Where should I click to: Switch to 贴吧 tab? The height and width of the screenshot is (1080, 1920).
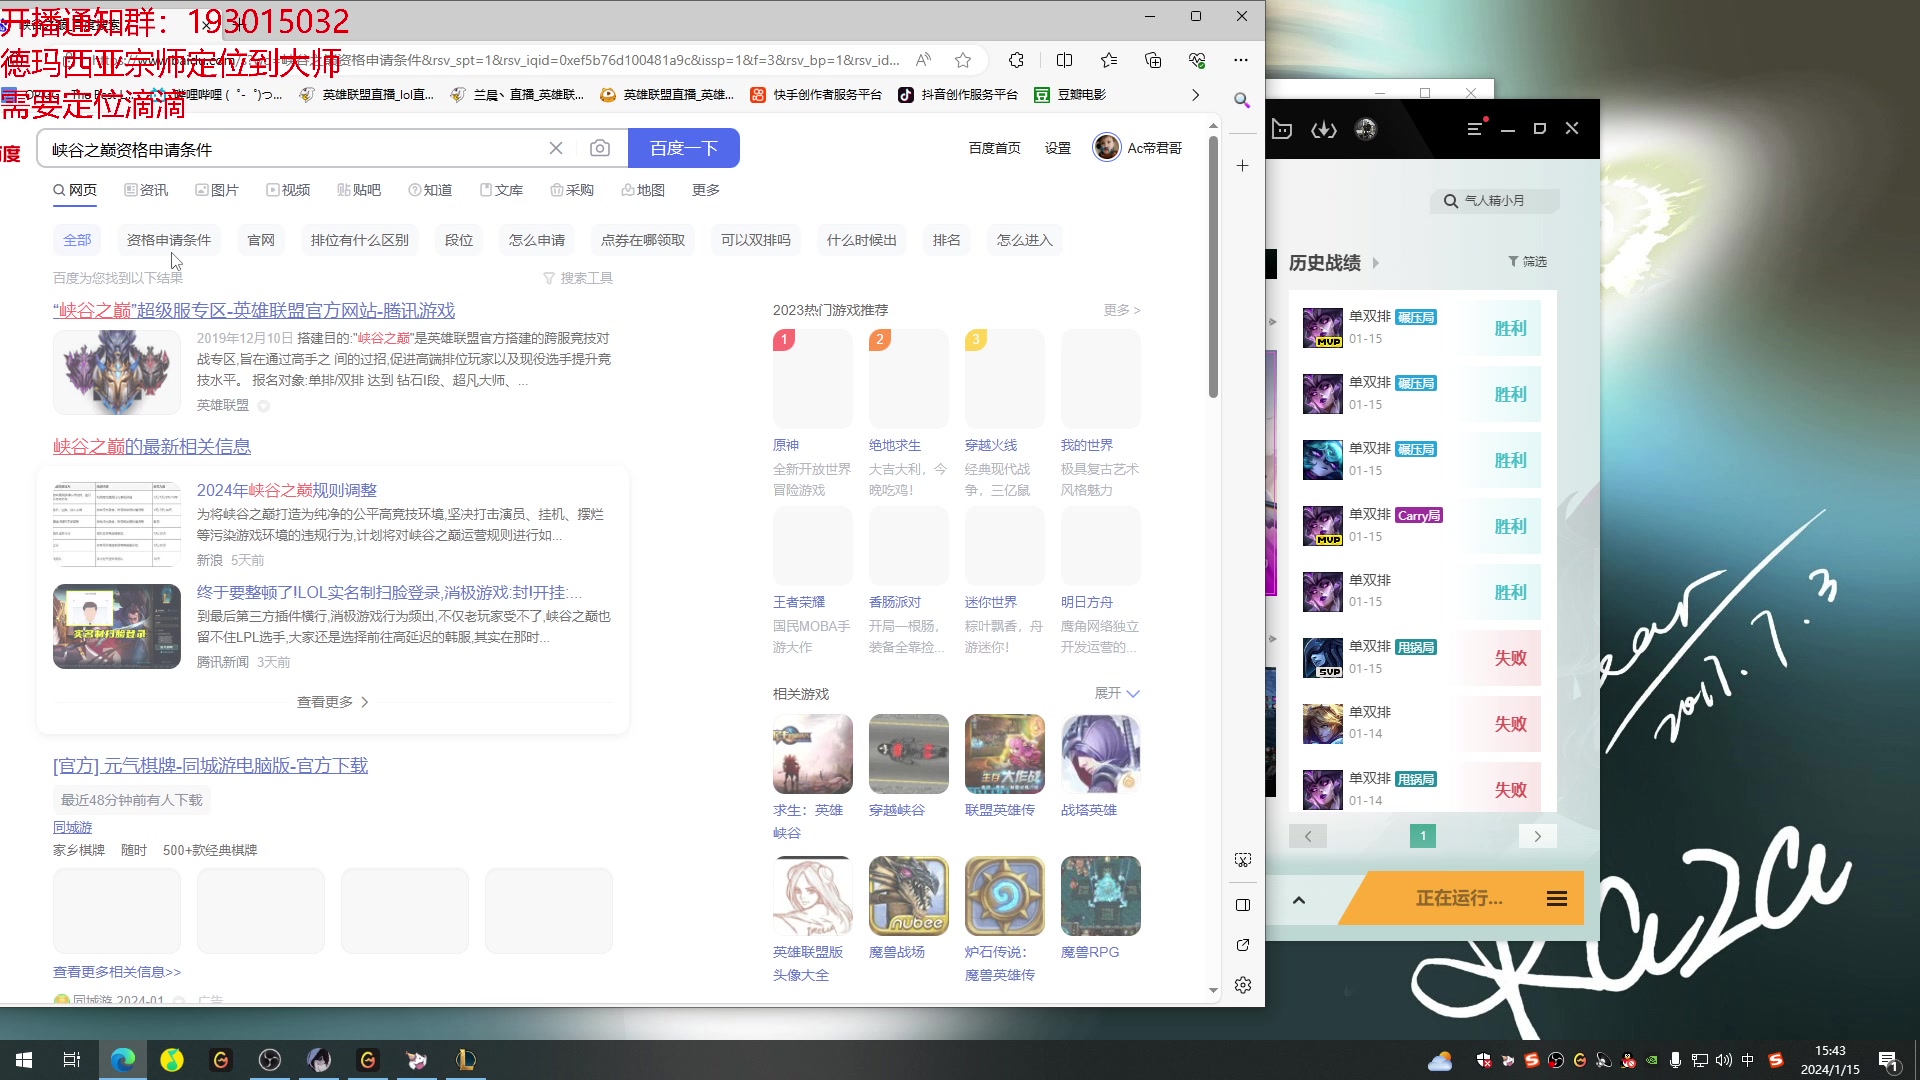click(359, 190)
